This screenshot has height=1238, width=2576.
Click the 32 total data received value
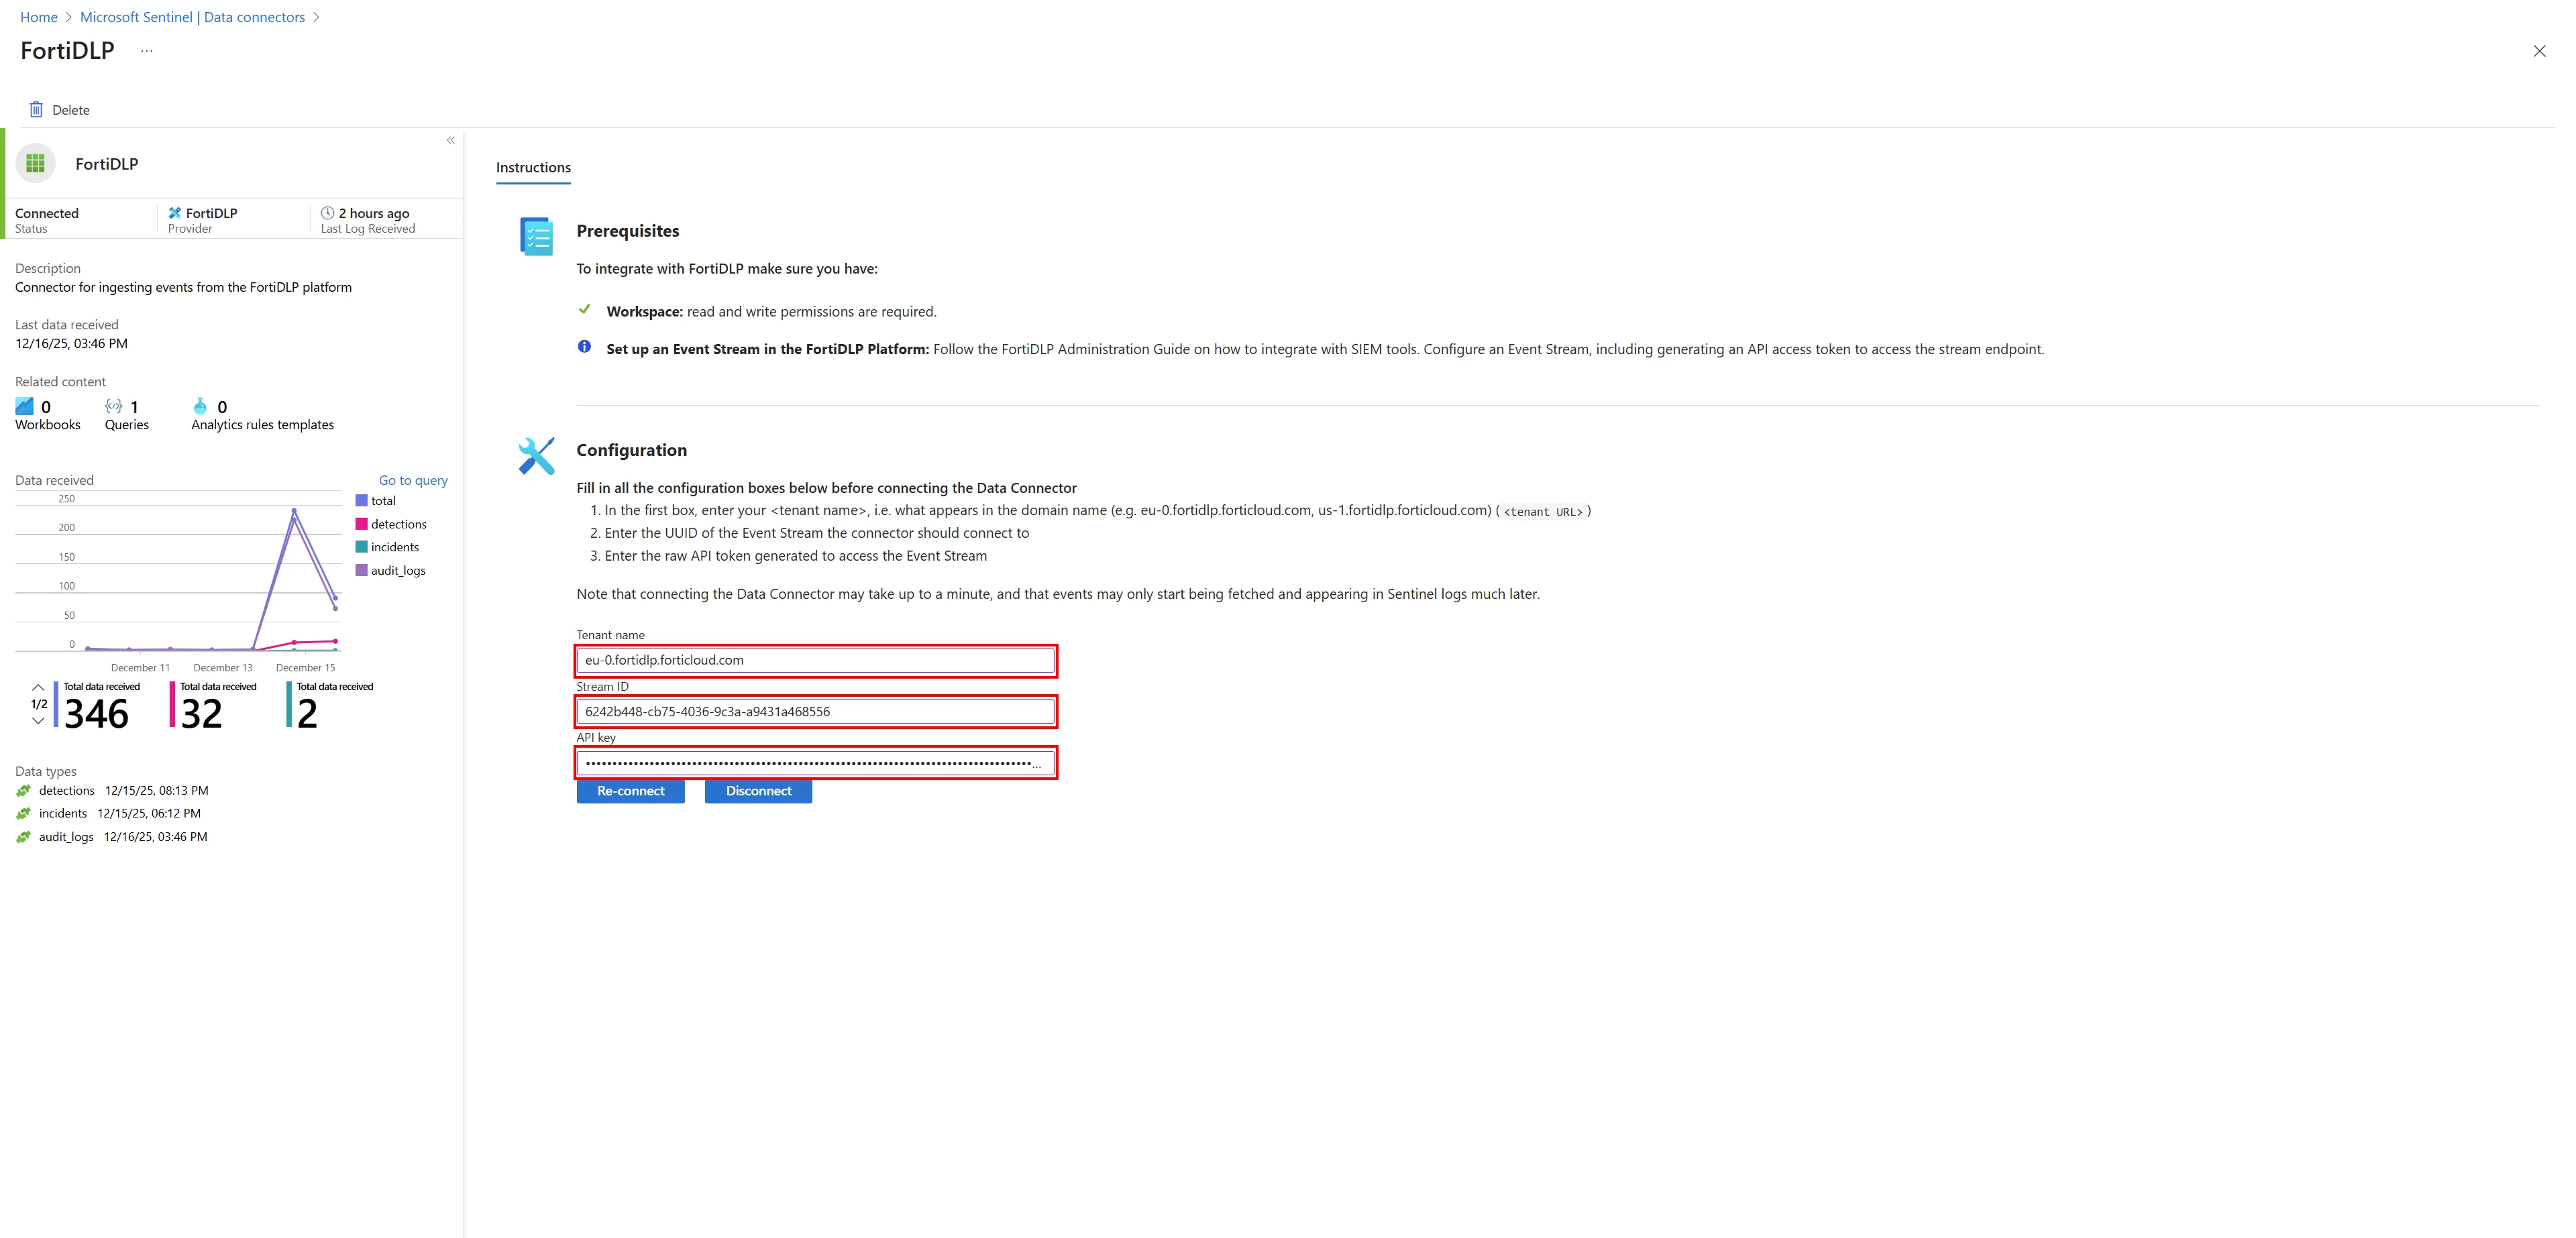(202, 714)
